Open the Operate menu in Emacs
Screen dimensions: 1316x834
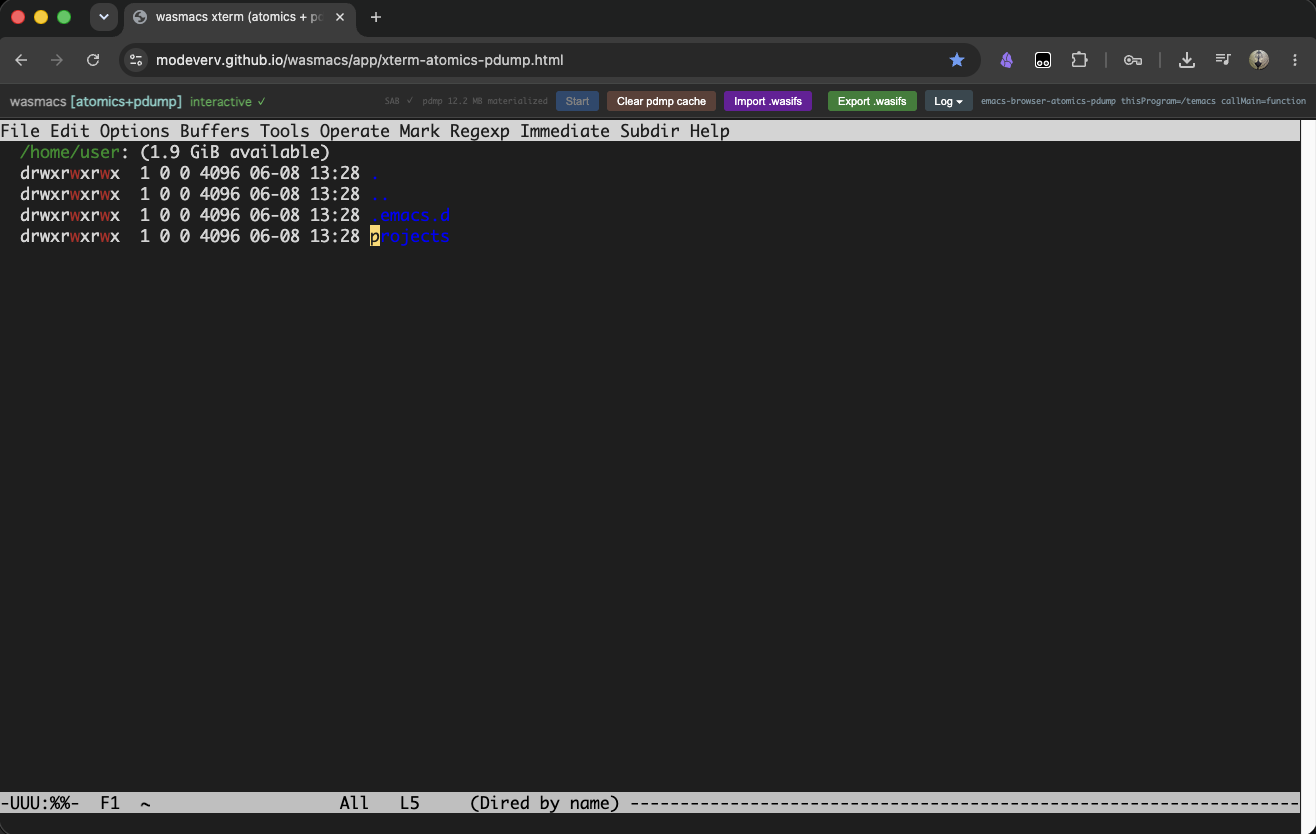pos(355,131)
